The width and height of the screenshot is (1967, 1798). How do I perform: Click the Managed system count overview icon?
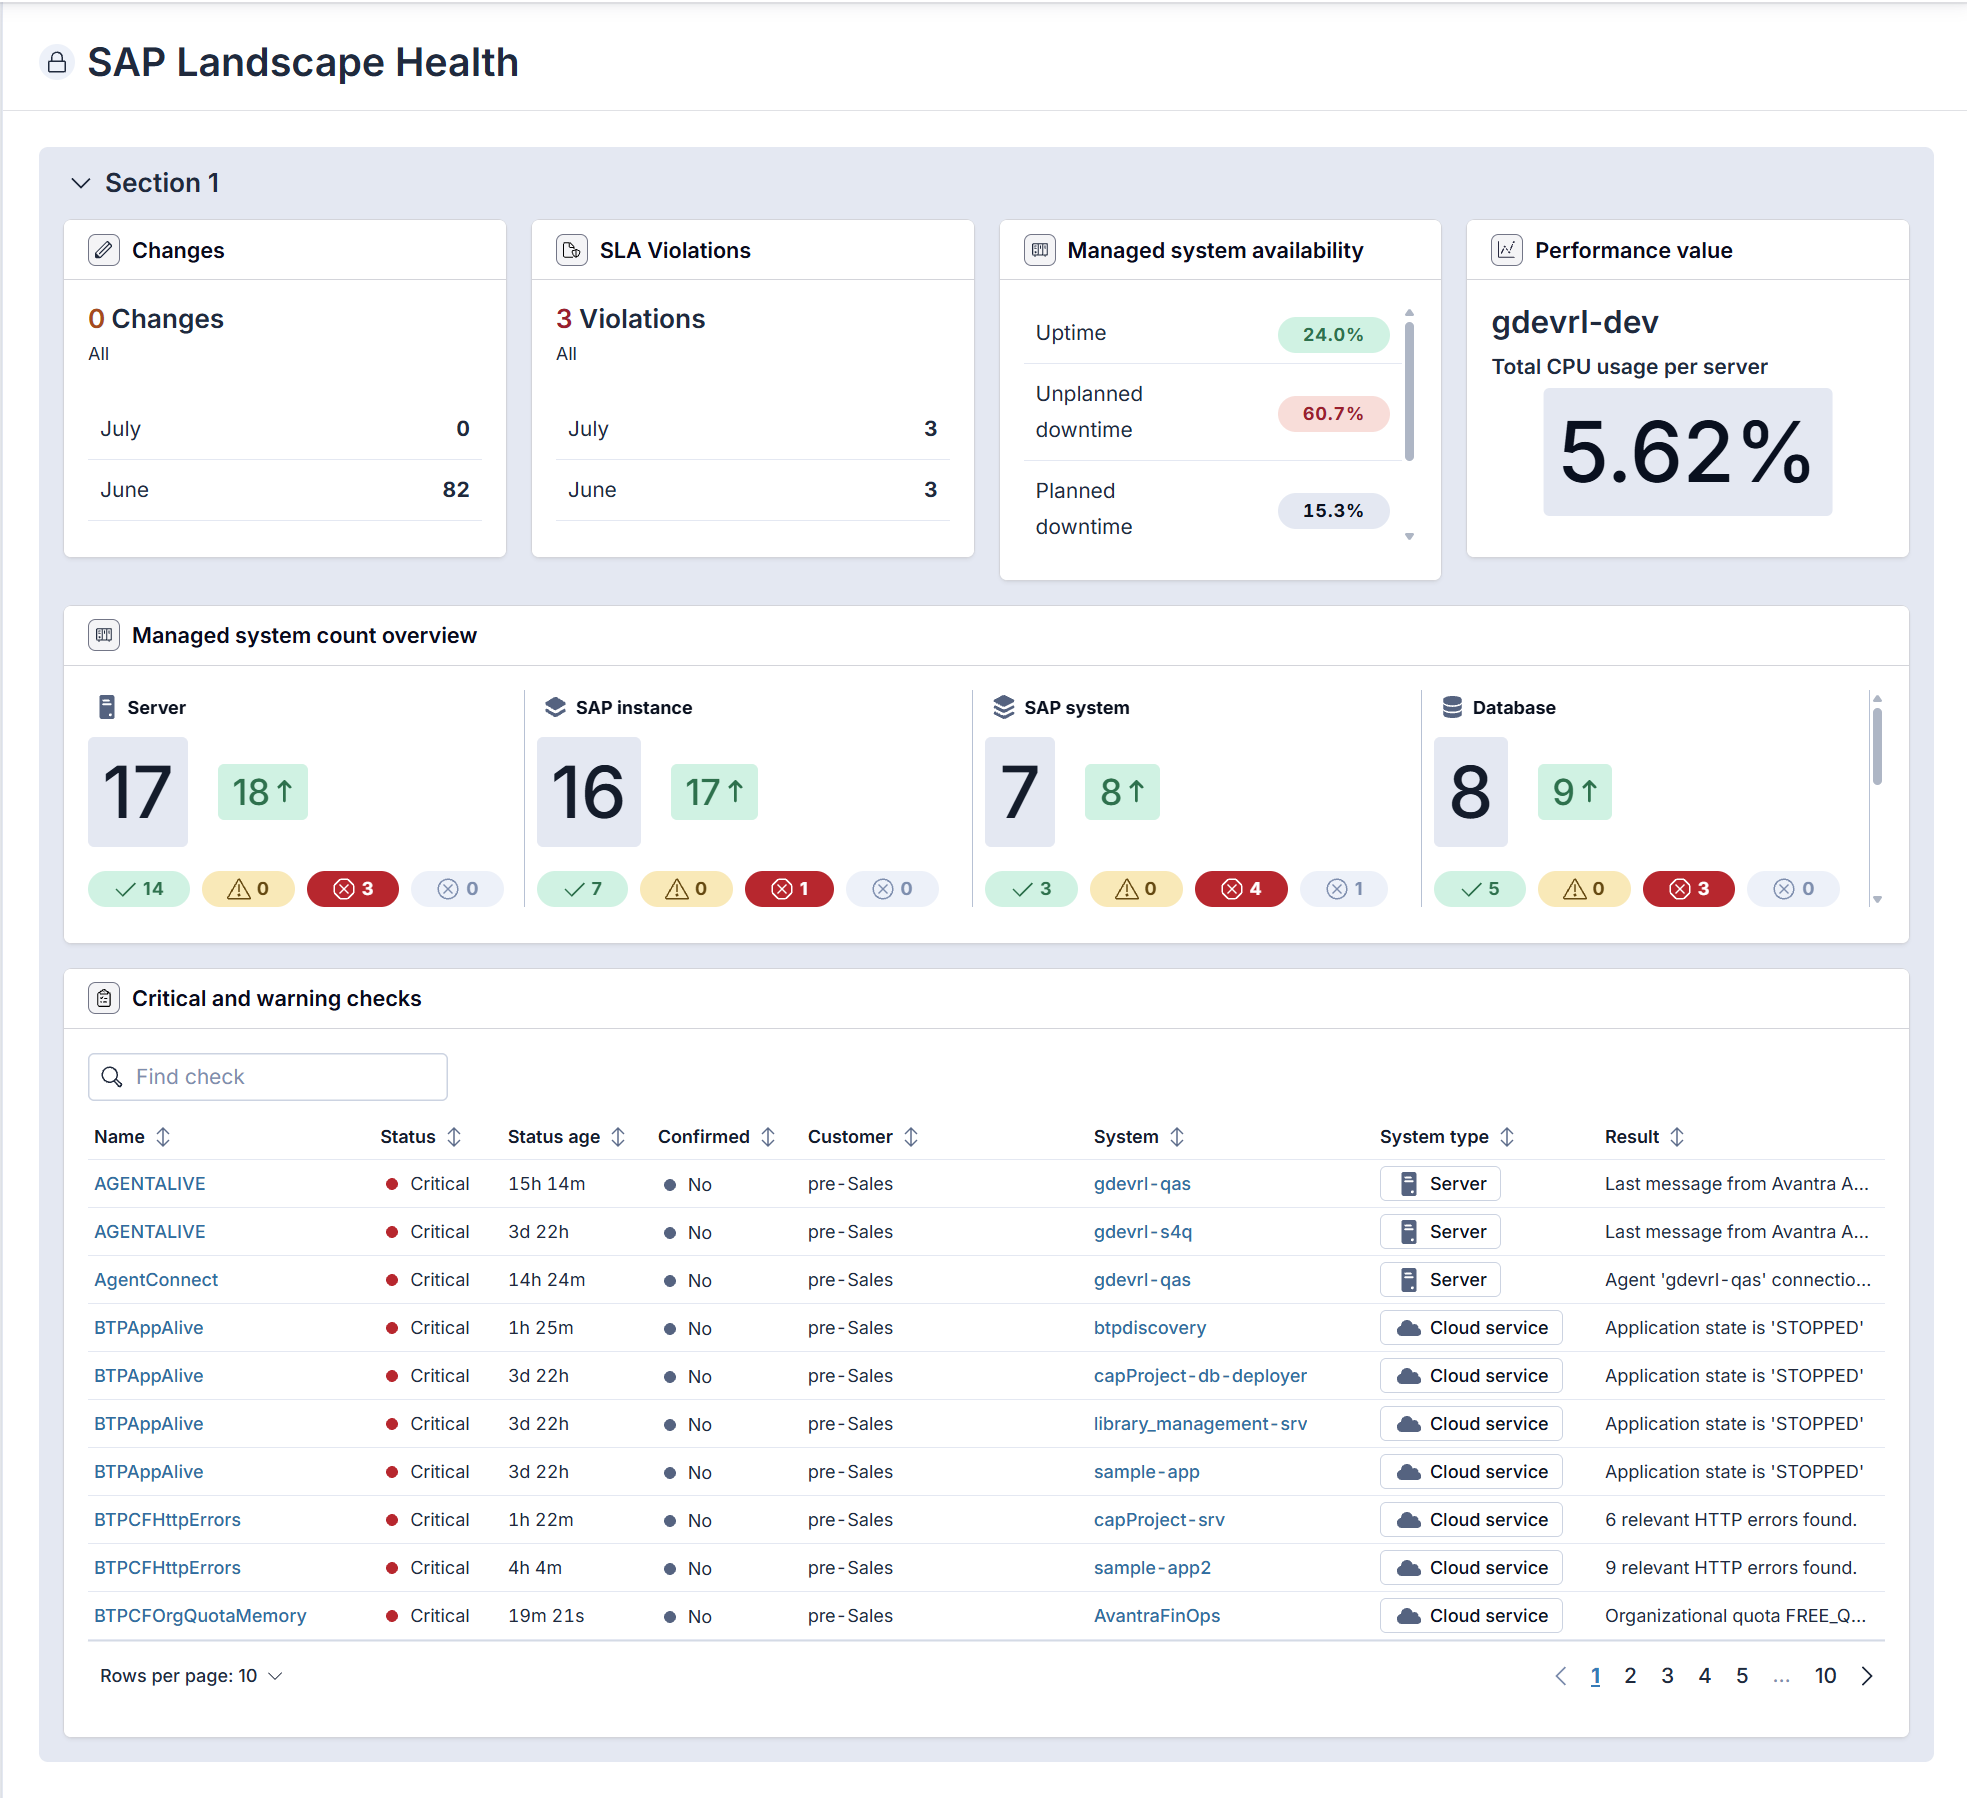104,635
